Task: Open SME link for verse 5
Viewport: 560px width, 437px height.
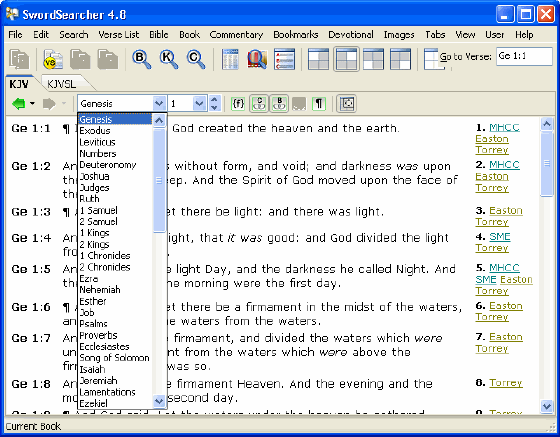Action: click(486, 280)
